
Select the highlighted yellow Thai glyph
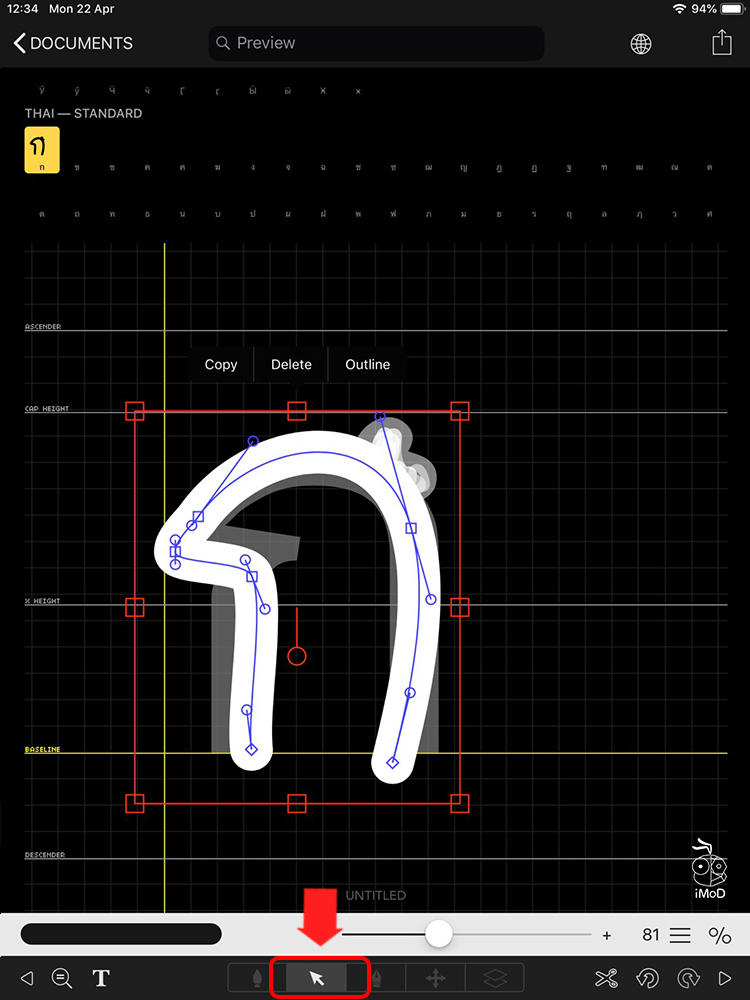coord(42,150)
